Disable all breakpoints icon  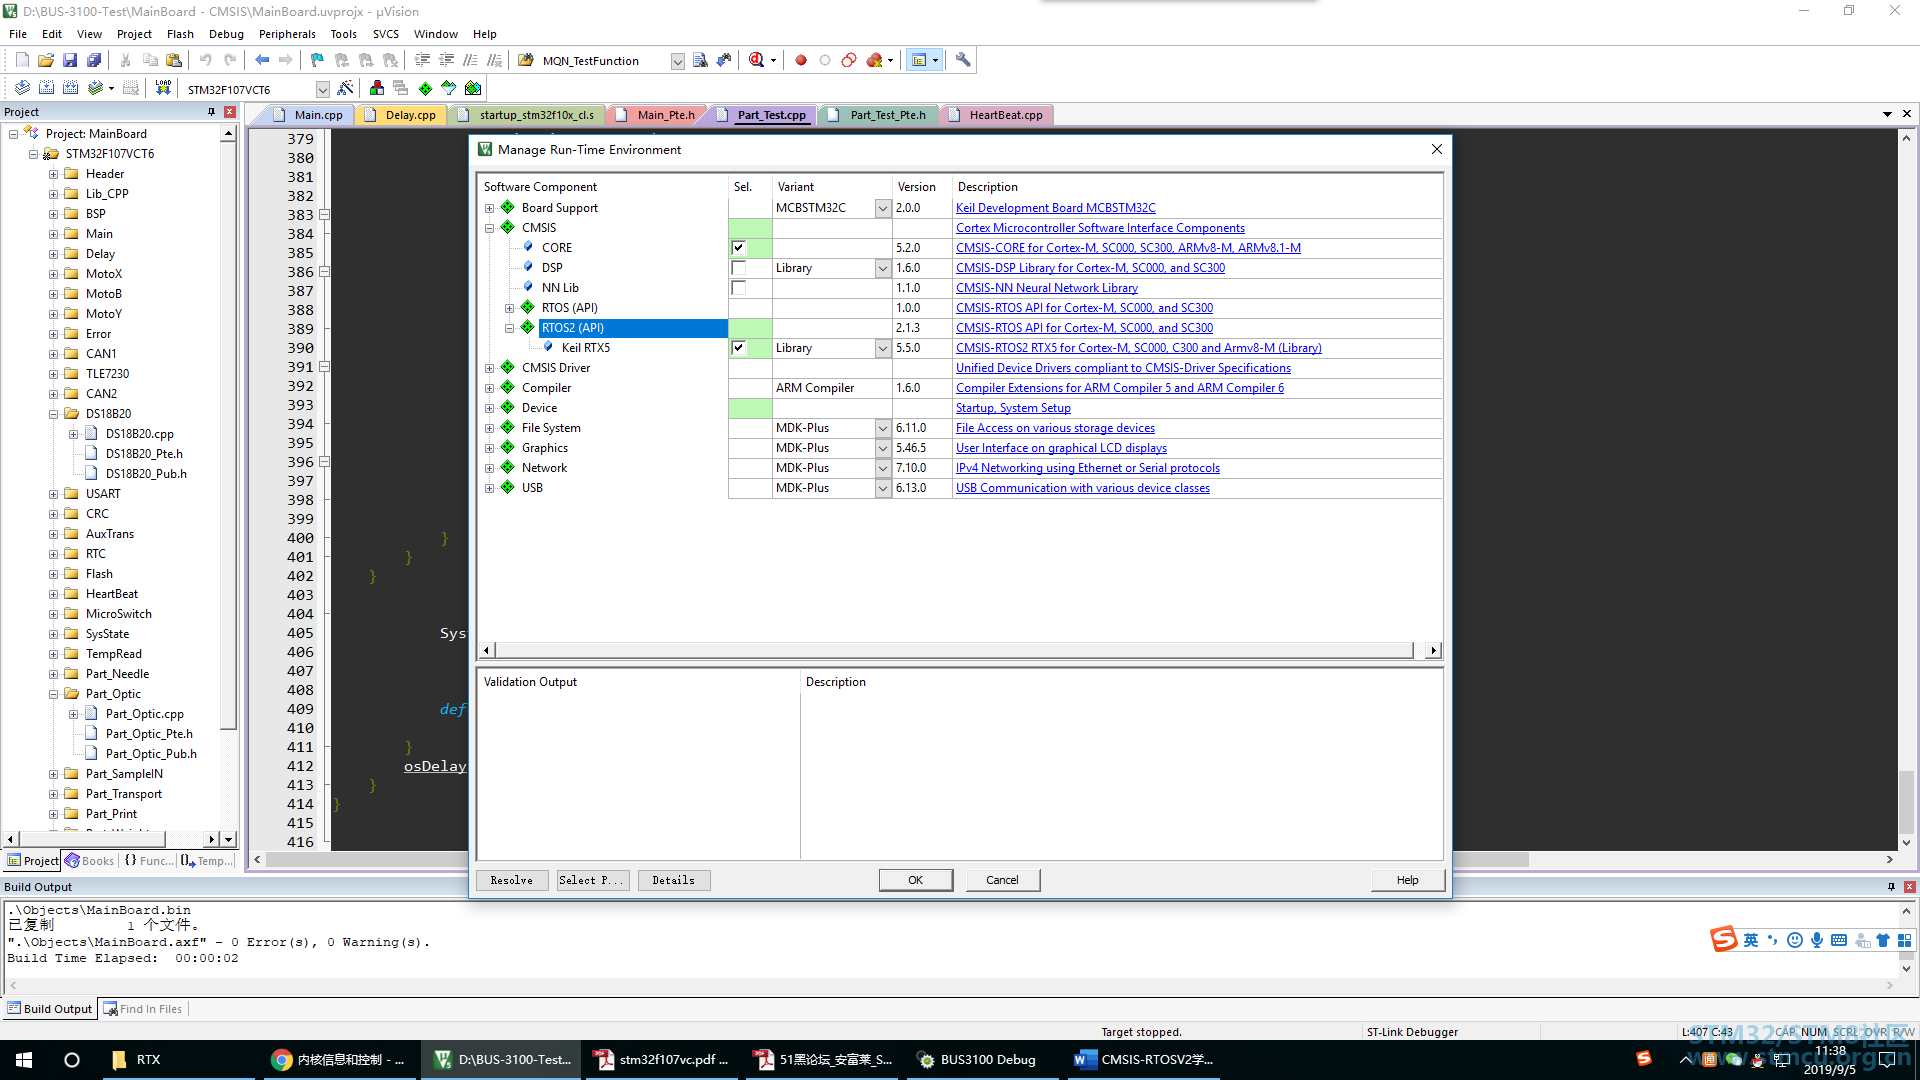pyautogui.click(x=849, y=60)
